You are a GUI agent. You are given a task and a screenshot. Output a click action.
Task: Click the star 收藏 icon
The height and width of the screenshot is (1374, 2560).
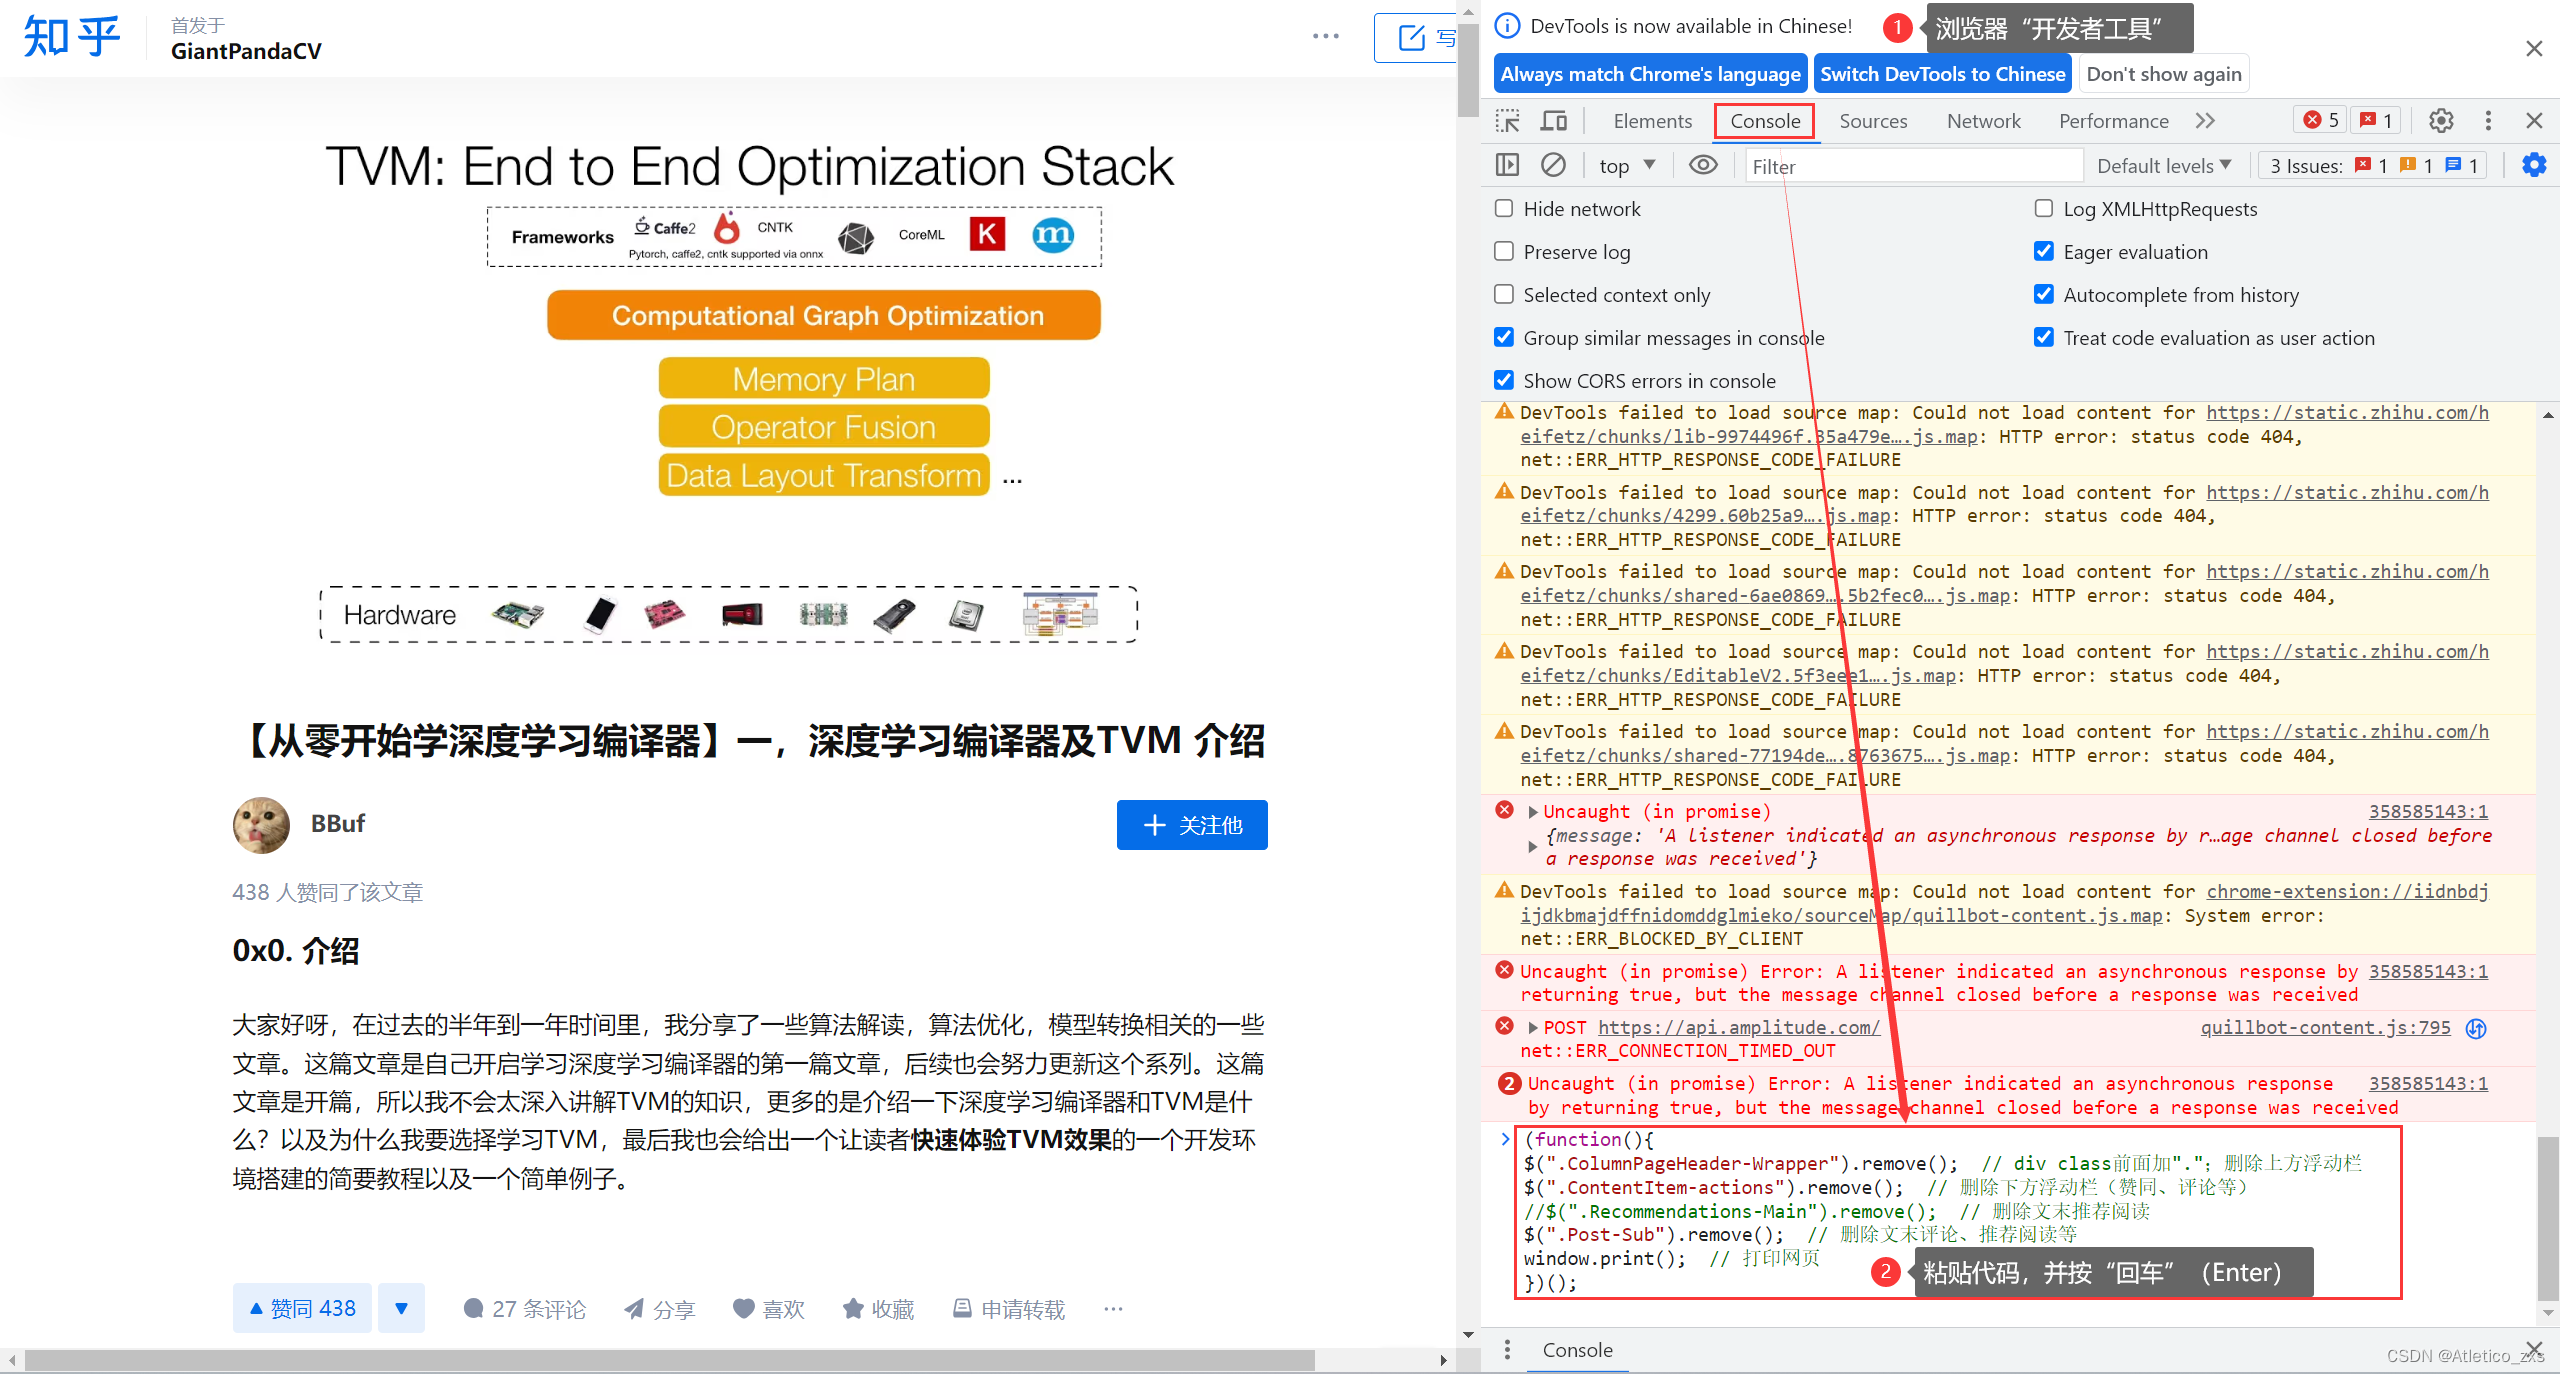coord(853,1309)
